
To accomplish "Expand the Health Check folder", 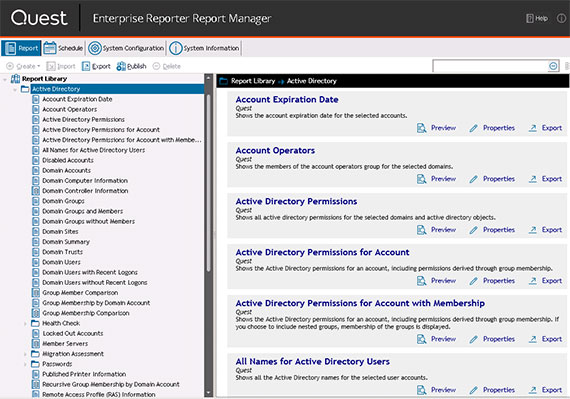I will coord(25,323).
